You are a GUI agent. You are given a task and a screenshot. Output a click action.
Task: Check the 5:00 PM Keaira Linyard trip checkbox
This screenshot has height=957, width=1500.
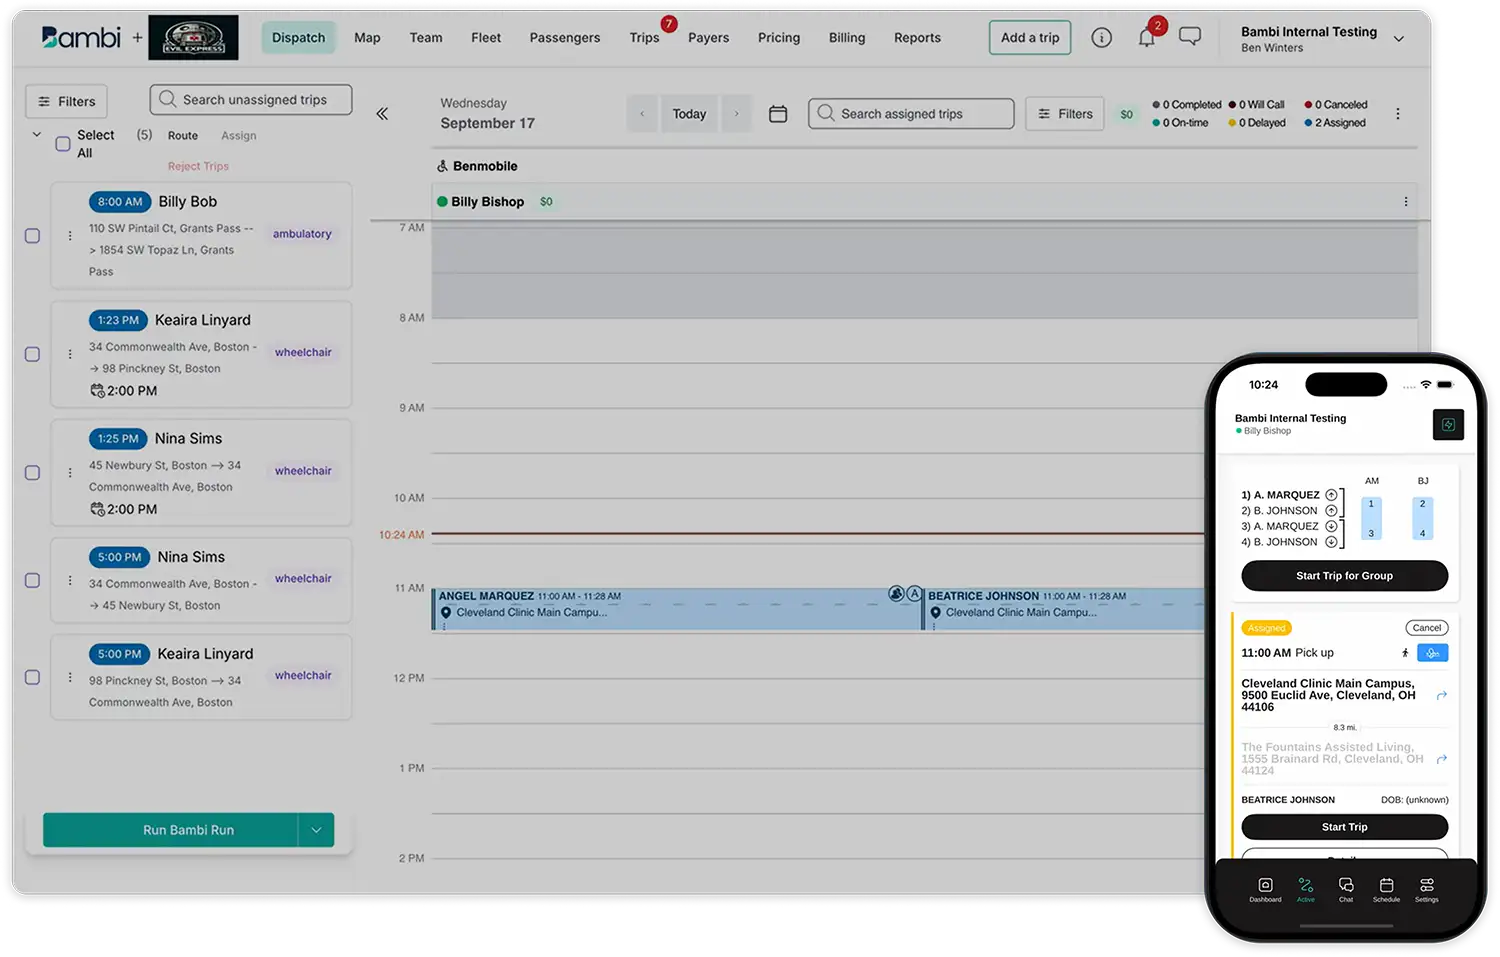click(x=32, y=677)
